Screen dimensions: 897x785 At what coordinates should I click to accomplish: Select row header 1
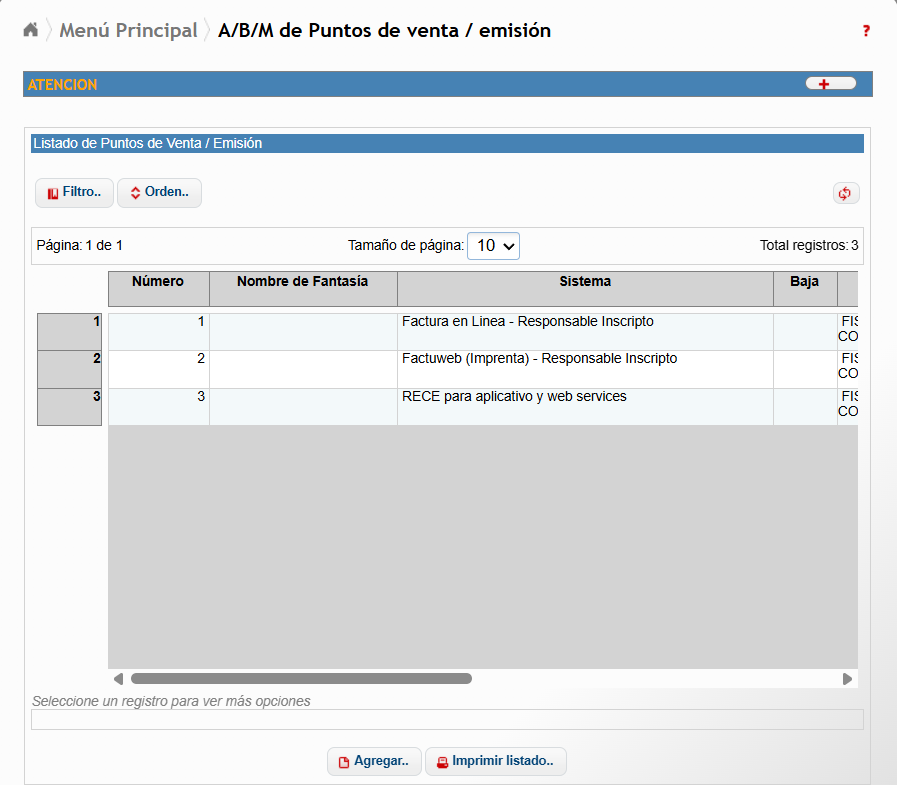(x=69, y=331)
